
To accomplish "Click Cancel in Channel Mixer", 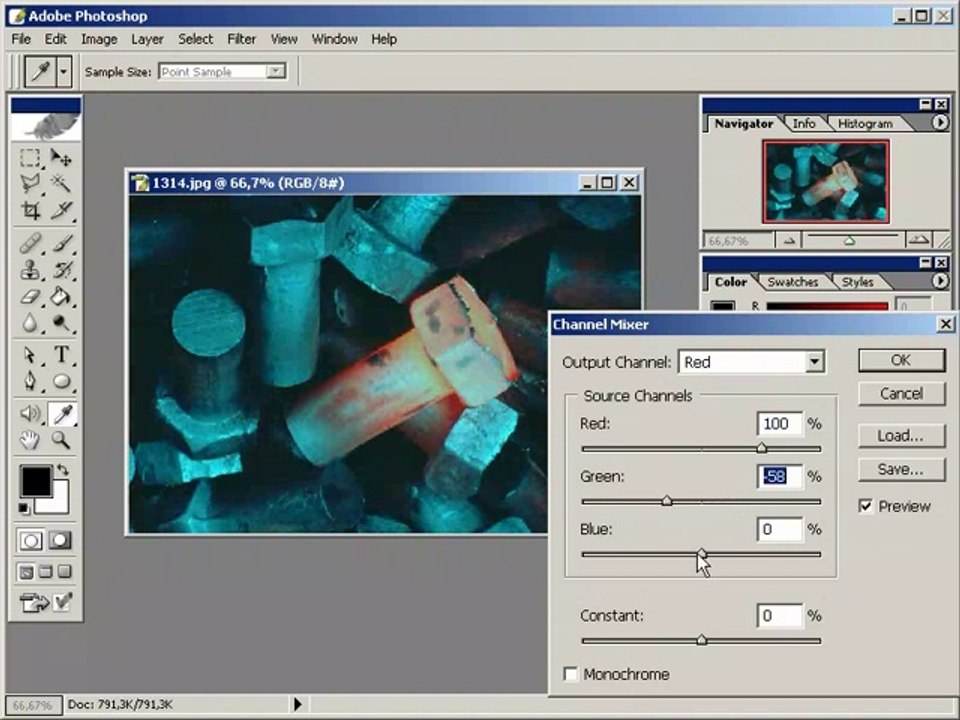I will (x=901, y=394).
